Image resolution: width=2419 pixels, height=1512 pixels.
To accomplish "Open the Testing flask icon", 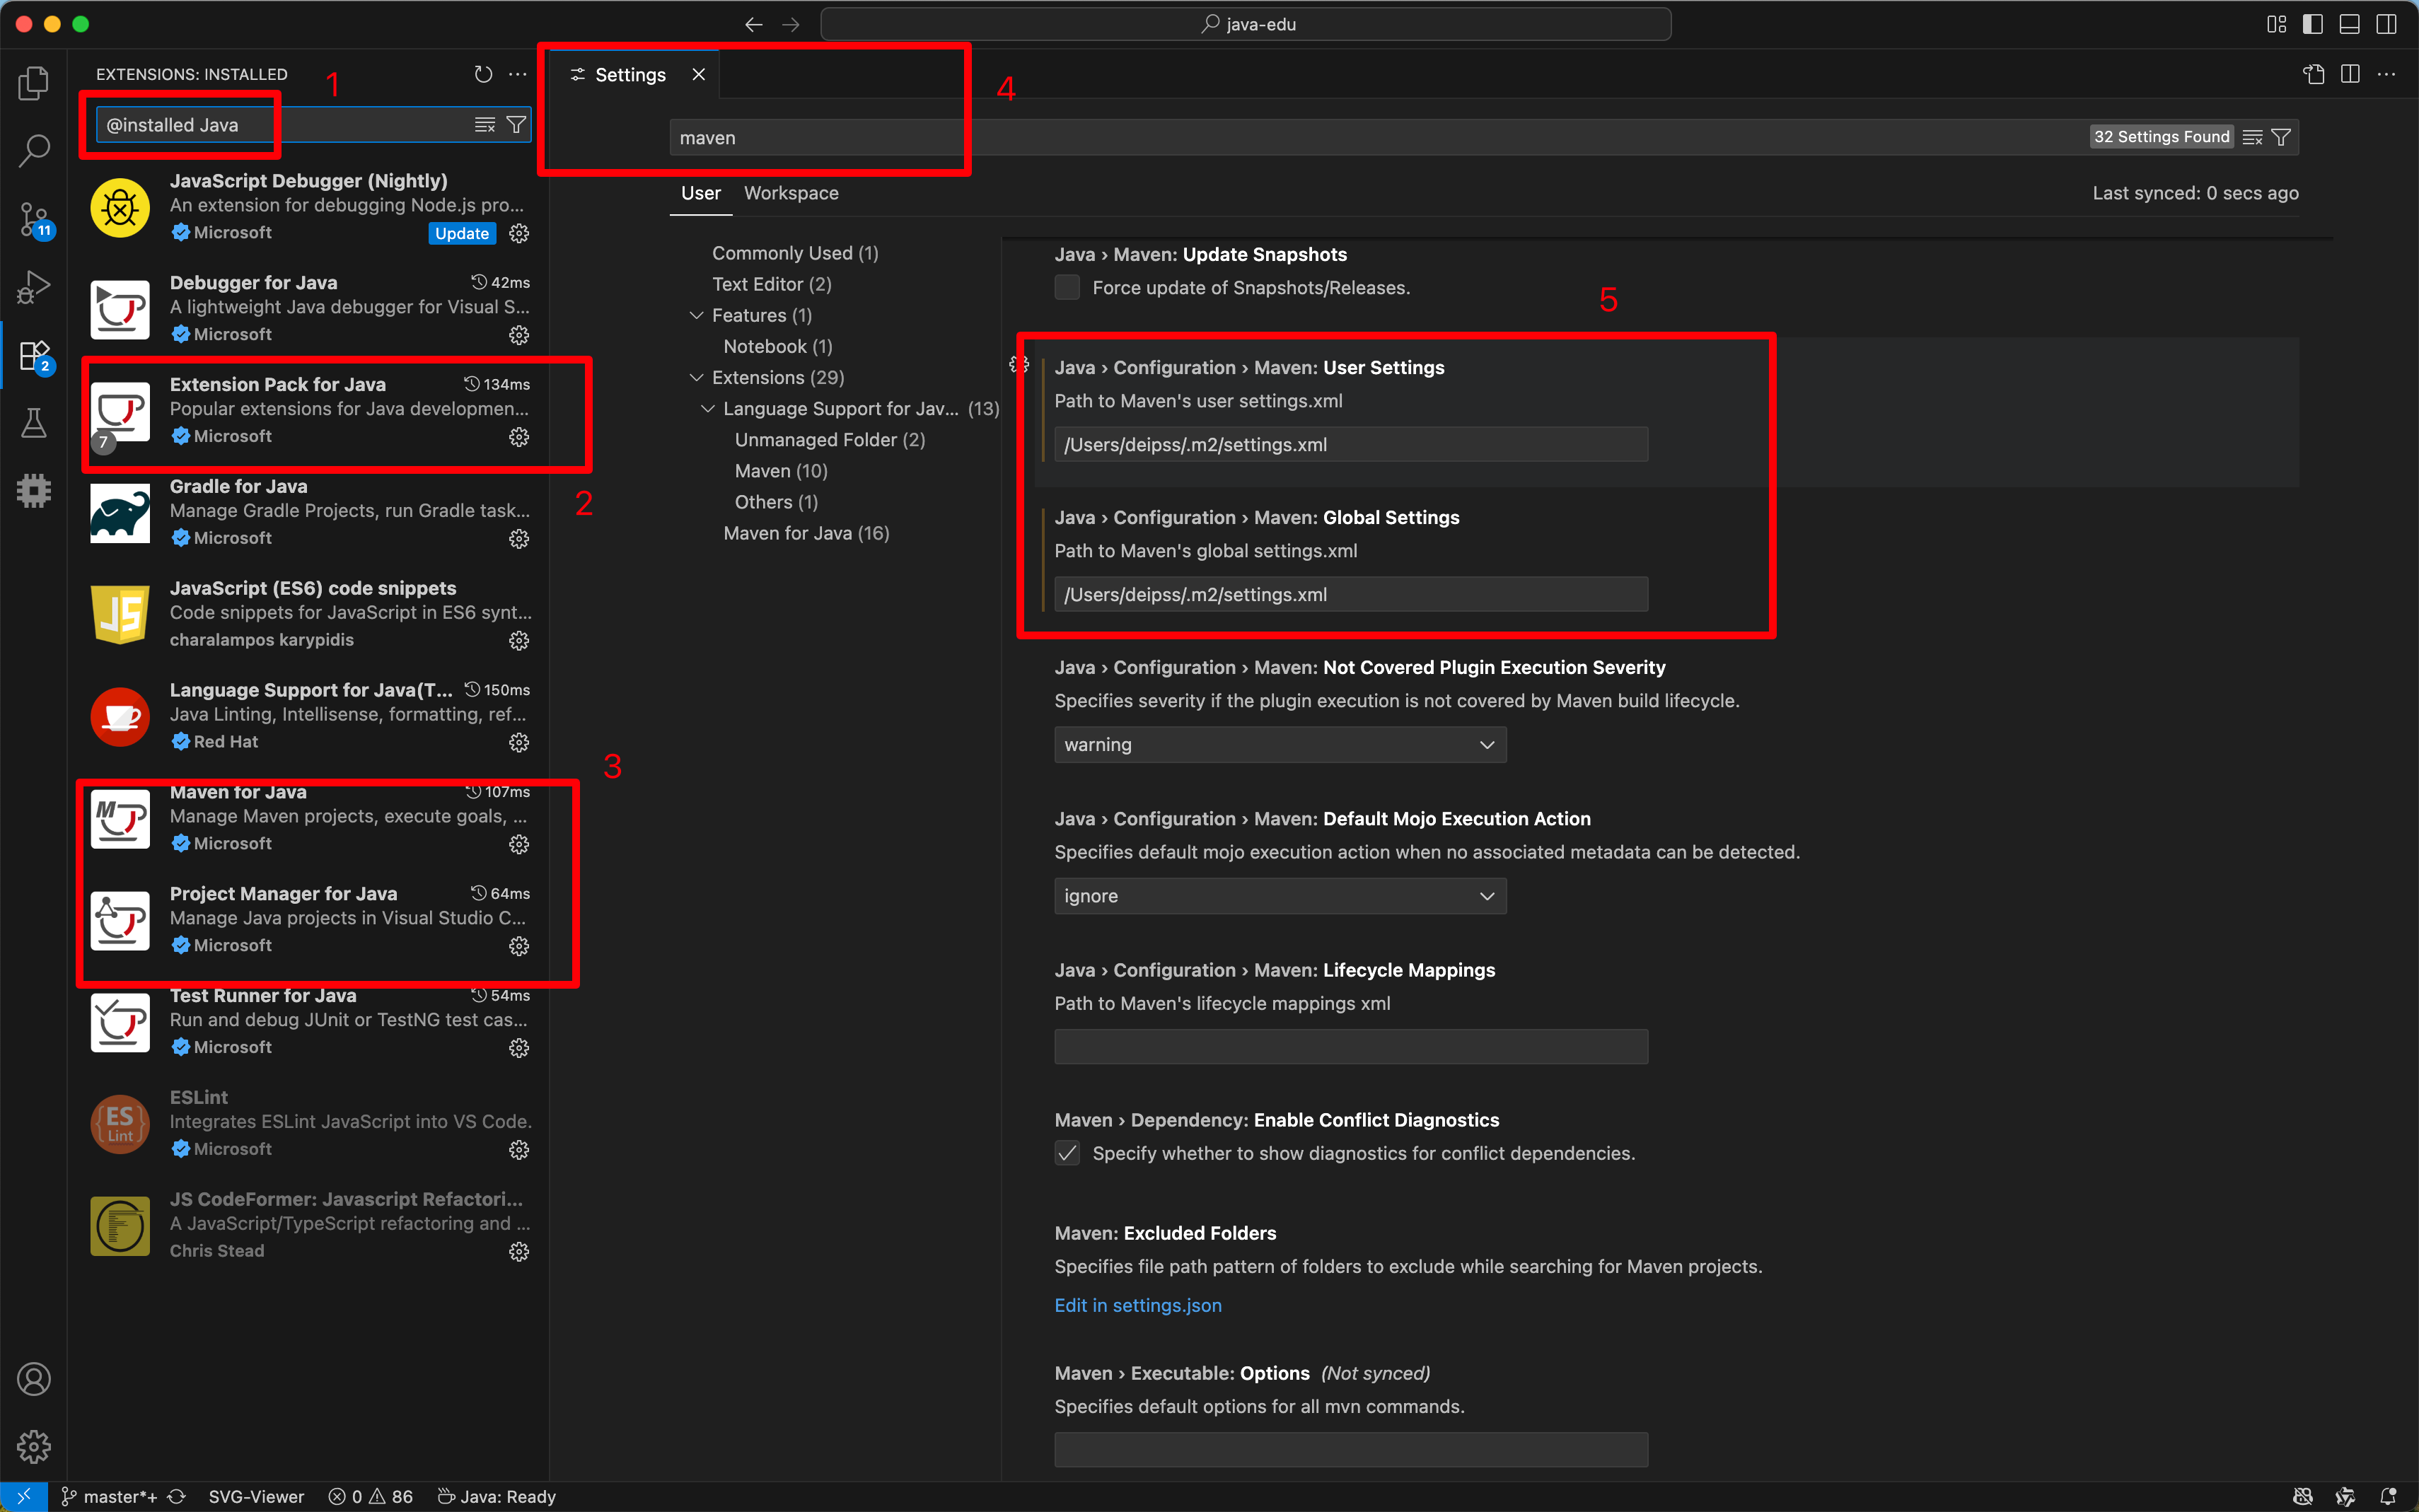I will click(x=34, y=423).
